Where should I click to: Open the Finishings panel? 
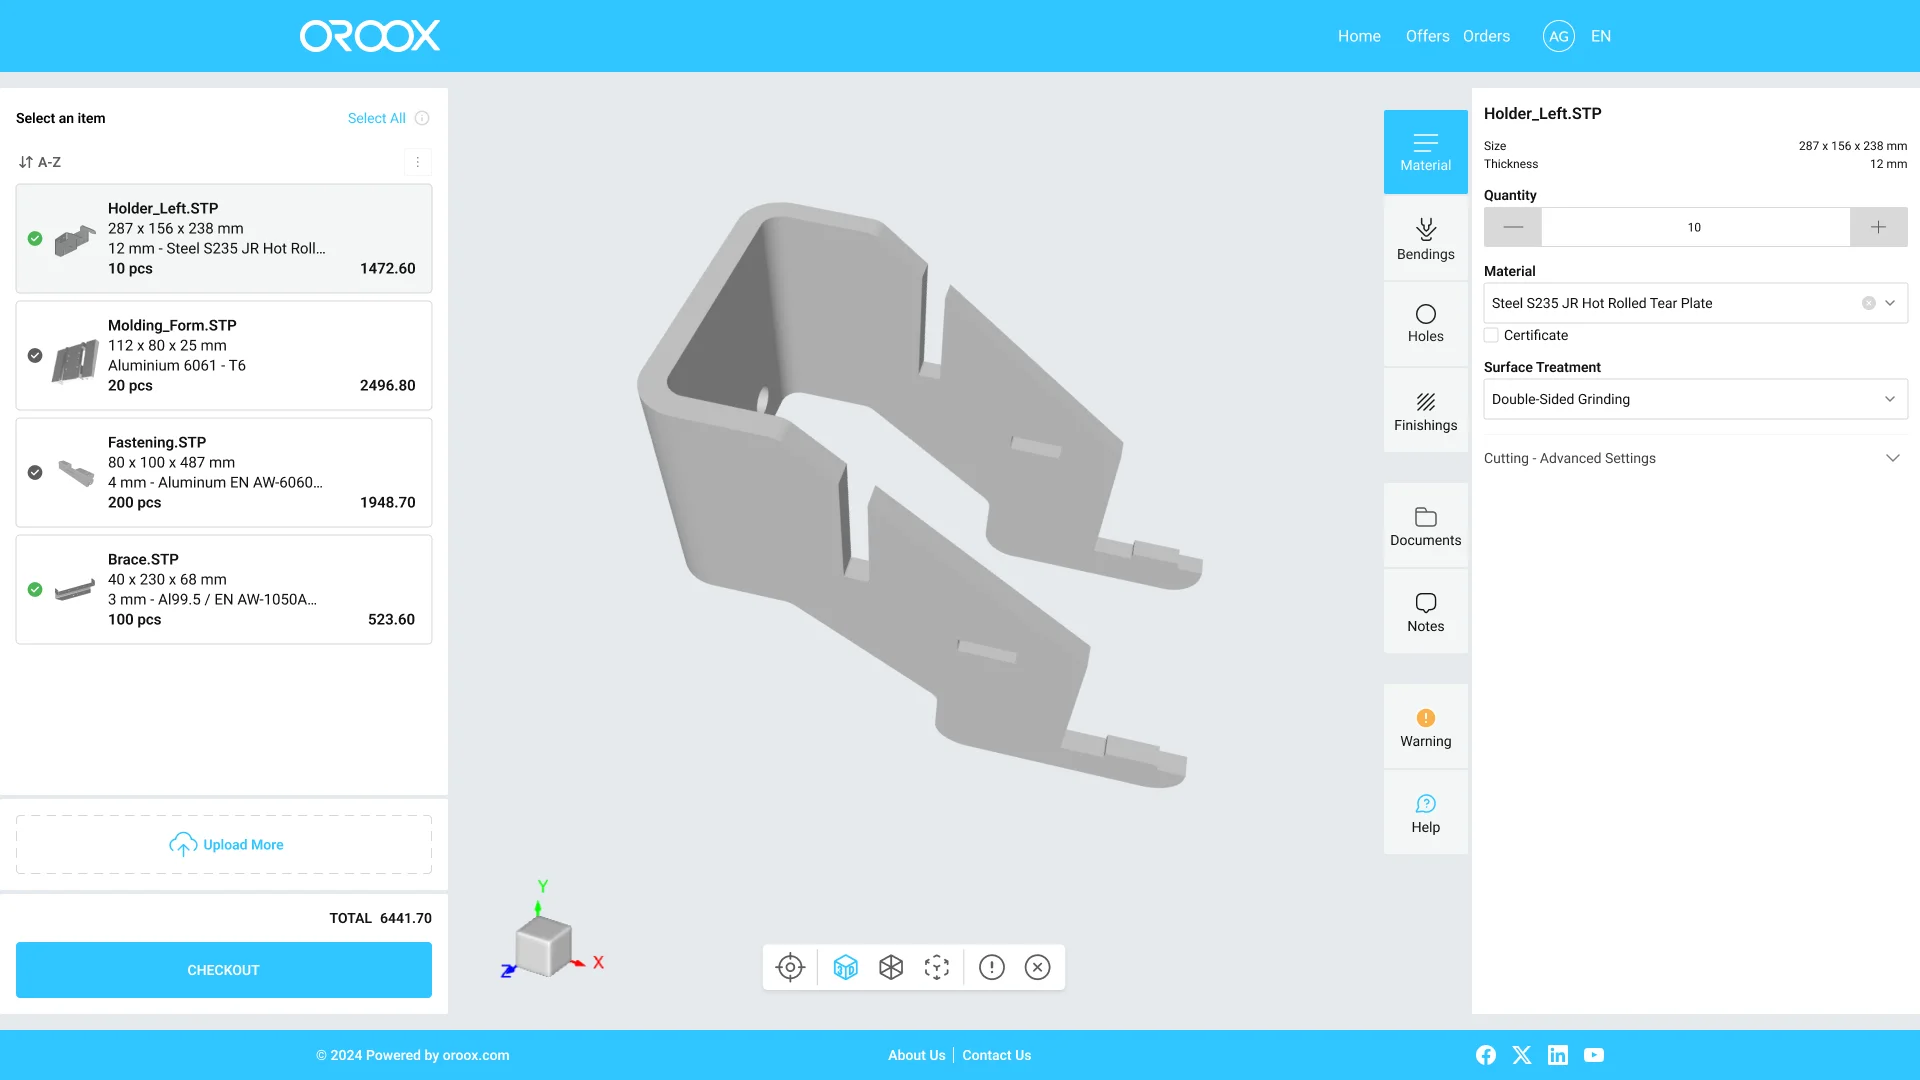coord(1425,409)
